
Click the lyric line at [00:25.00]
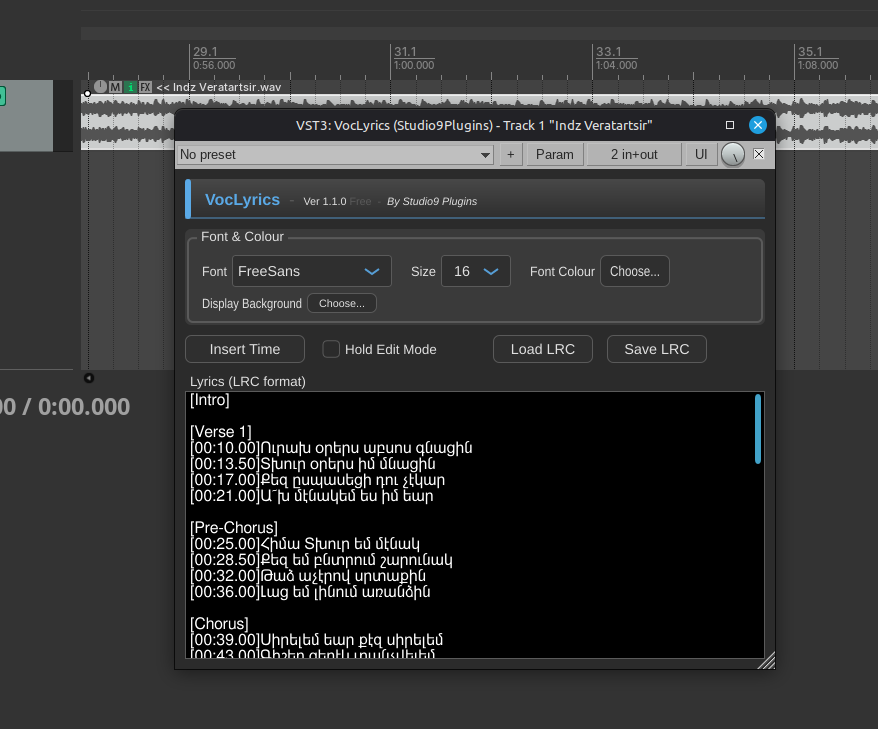coord(305,544)
